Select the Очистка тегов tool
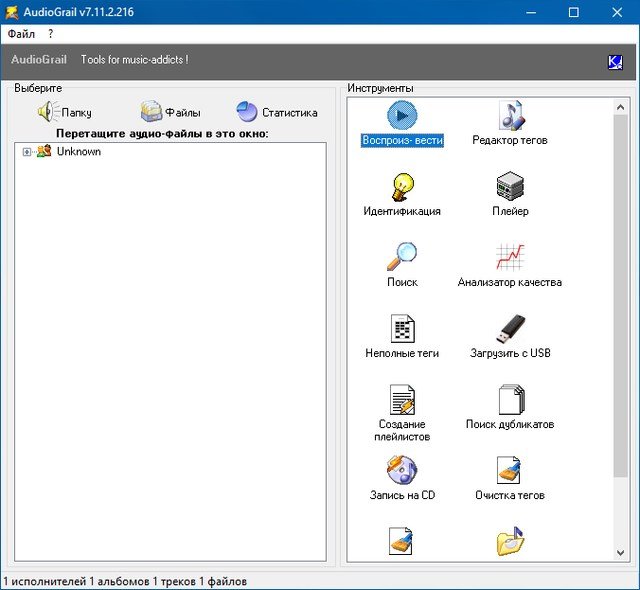This screenshot has height=590, width=640. [510, 470]
